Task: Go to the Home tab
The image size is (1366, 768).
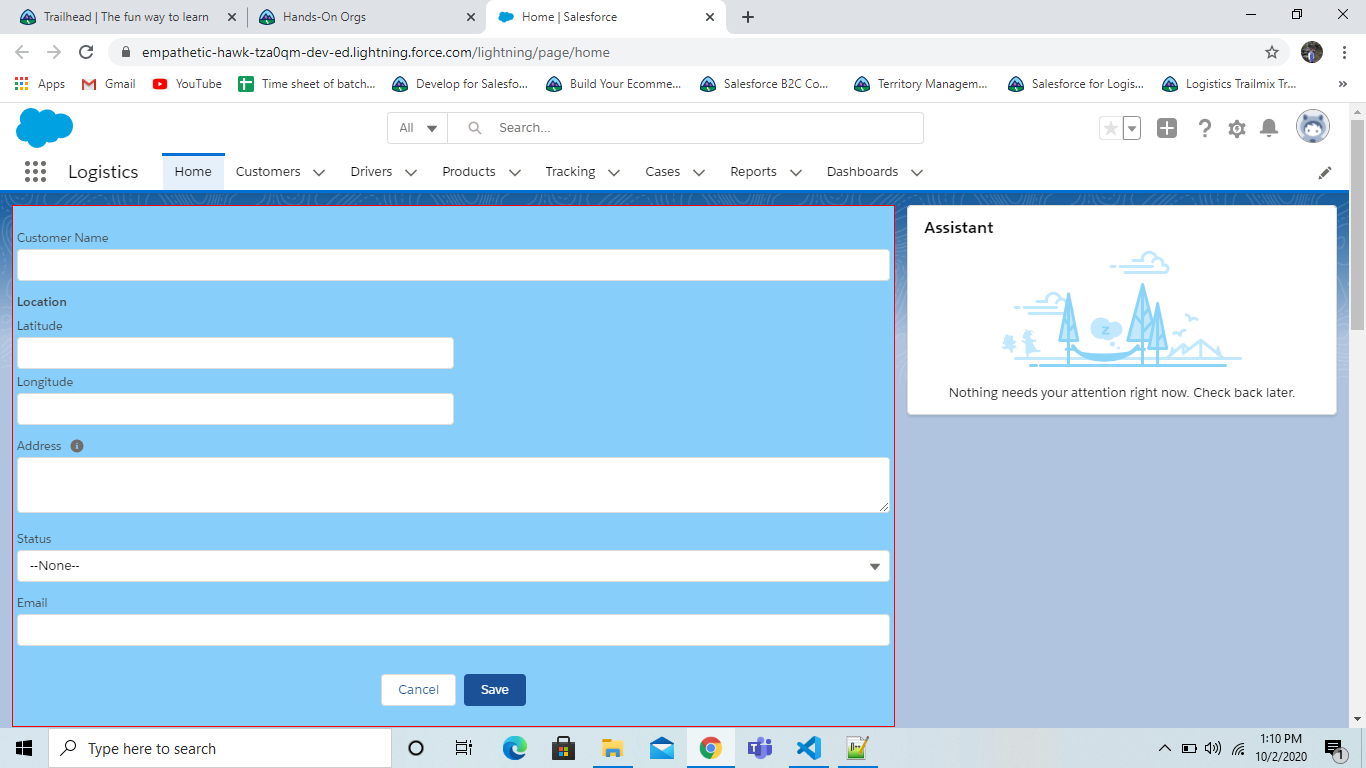Action: tap(193, 172)
